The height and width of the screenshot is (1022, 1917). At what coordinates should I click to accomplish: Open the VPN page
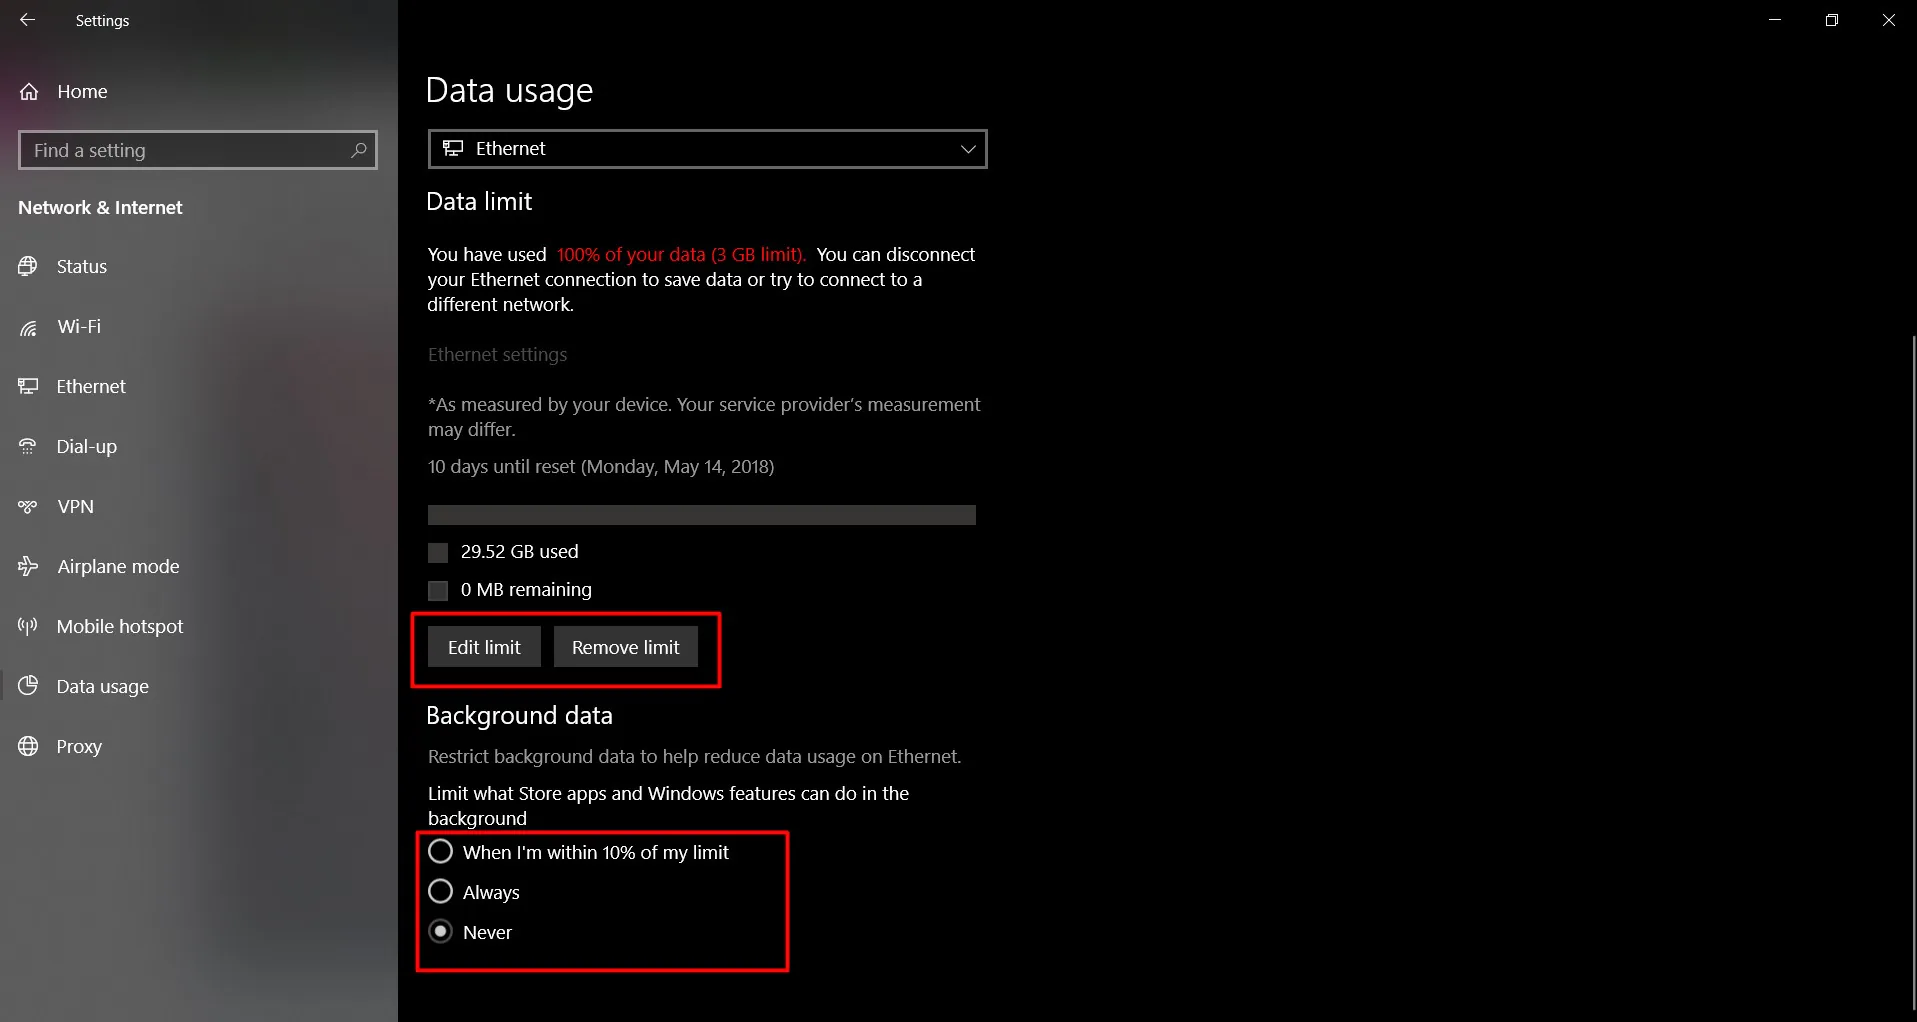(199, 506)
